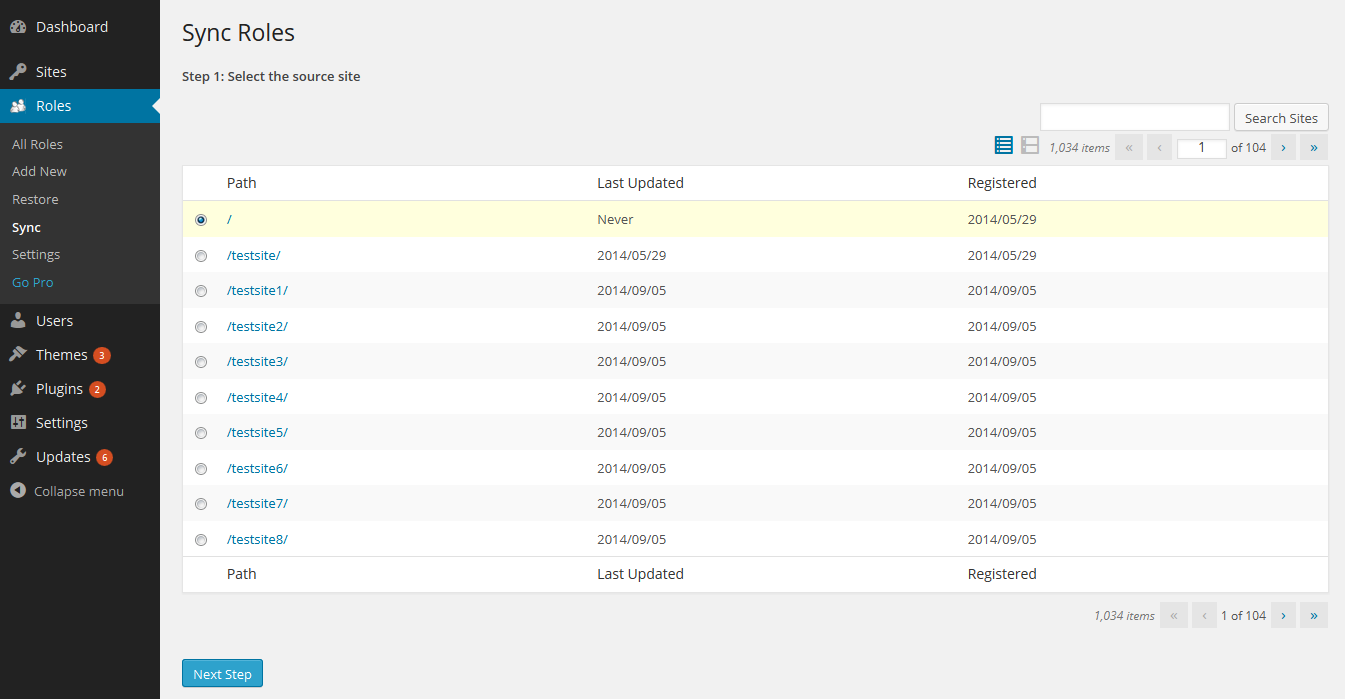The width and height of the screenshot is (1345, 699).
Task: Go to next page in top pagination
Action: click(1284, 147)
